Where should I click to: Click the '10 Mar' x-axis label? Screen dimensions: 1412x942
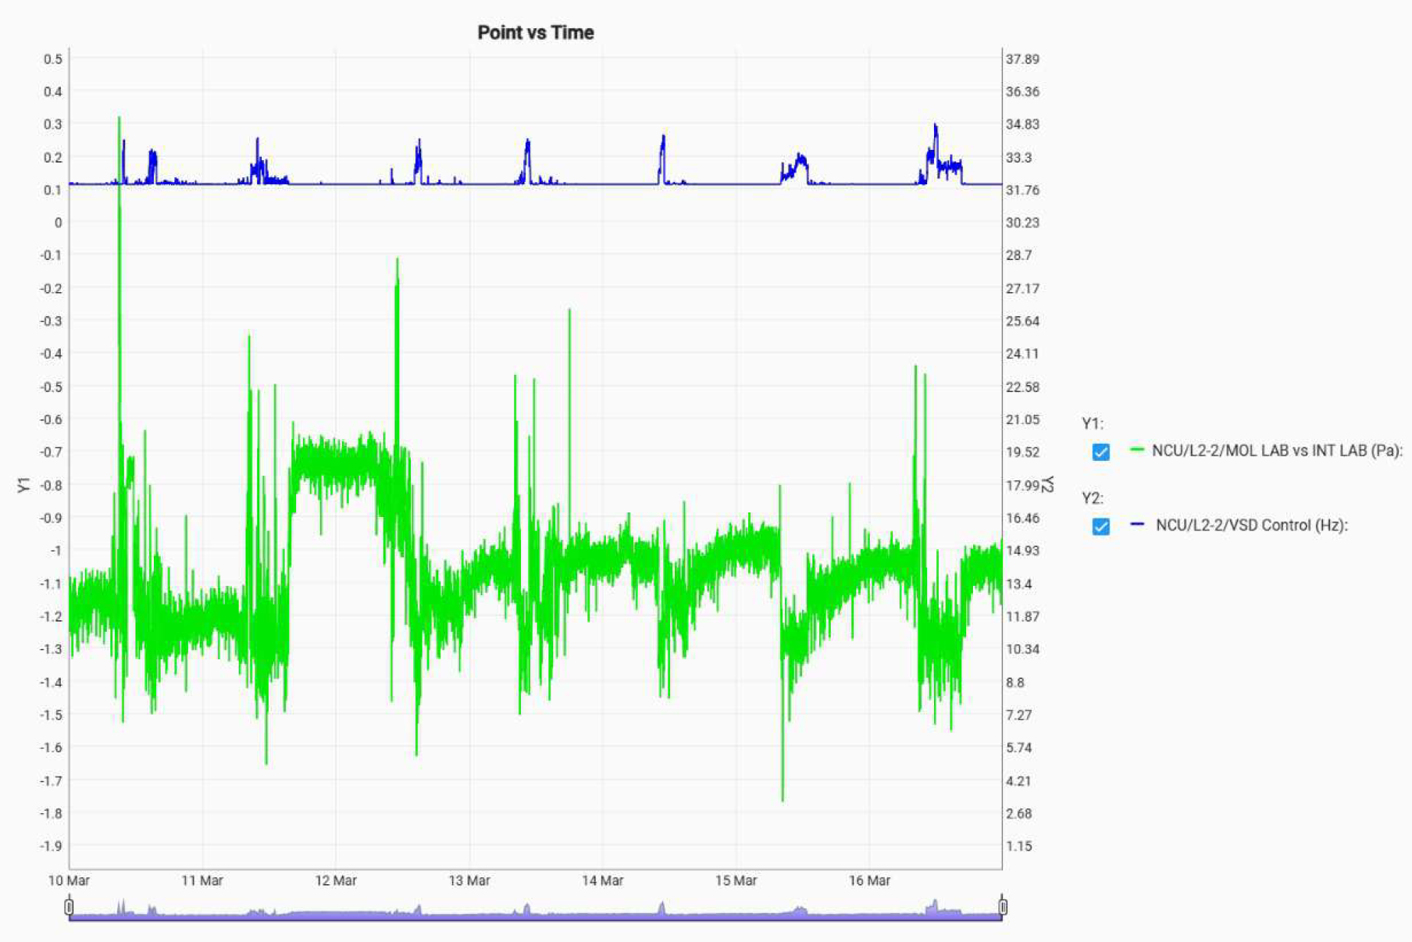(69, 881)
